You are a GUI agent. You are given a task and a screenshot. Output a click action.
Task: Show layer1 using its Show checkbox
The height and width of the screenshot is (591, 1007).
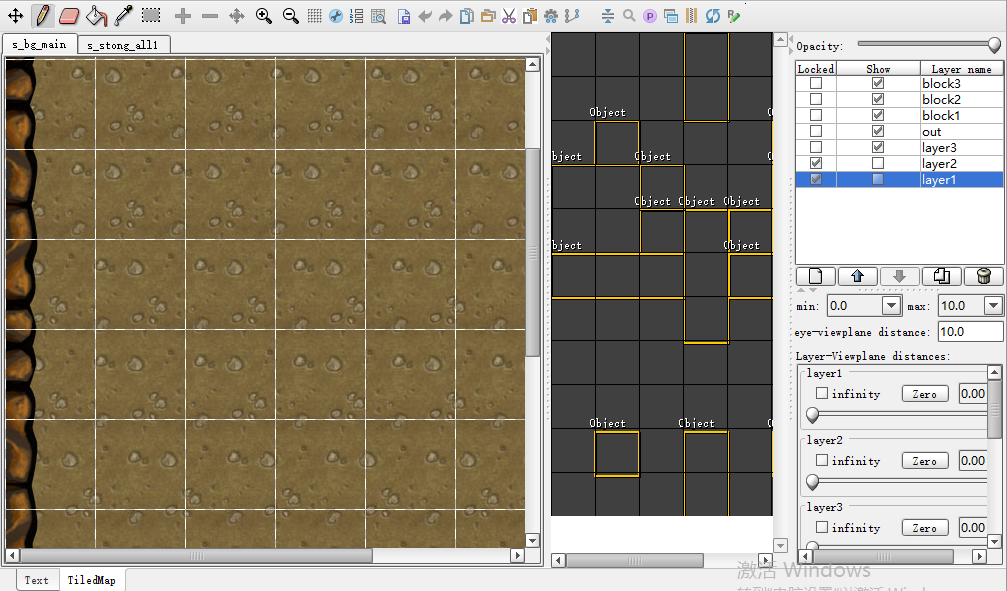[x=878, y=180]
